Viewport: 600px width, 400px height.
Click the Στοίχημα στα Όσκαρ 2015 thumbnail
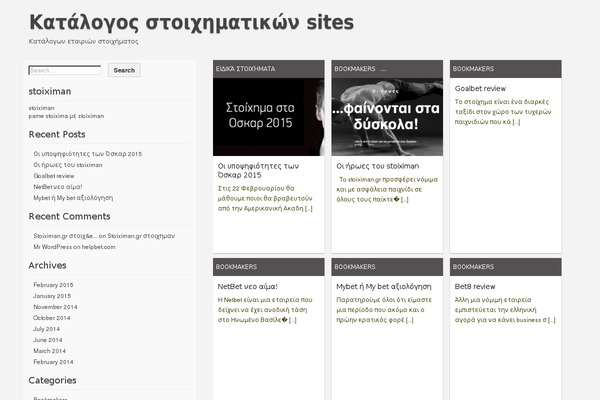point(269,117)
